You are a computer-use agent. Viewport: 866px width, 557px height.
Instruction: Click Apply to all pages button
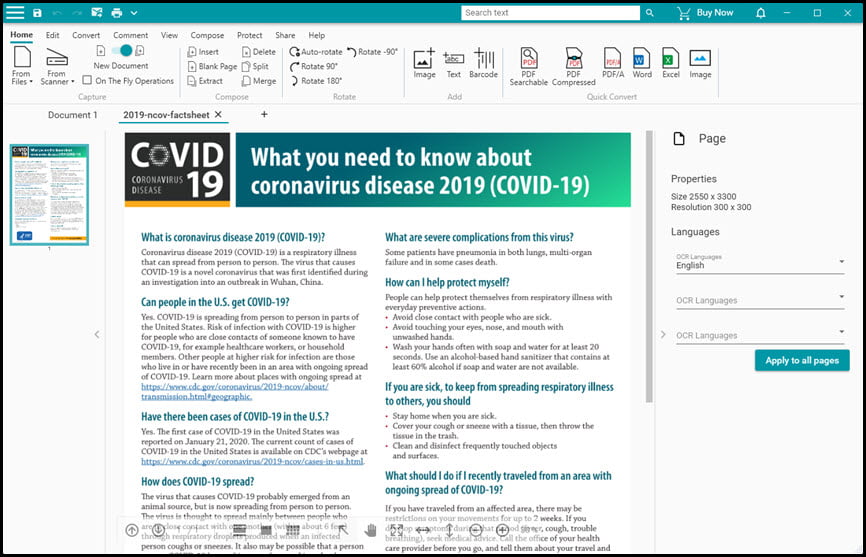(802, 360)
